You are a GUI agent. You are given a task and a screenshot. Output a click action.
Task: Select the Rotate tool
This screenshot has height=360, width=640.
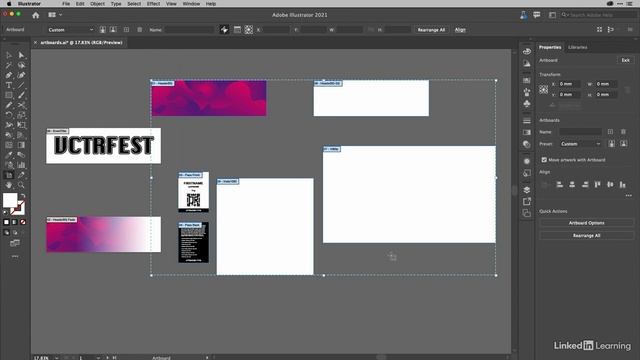coord(9,115)
